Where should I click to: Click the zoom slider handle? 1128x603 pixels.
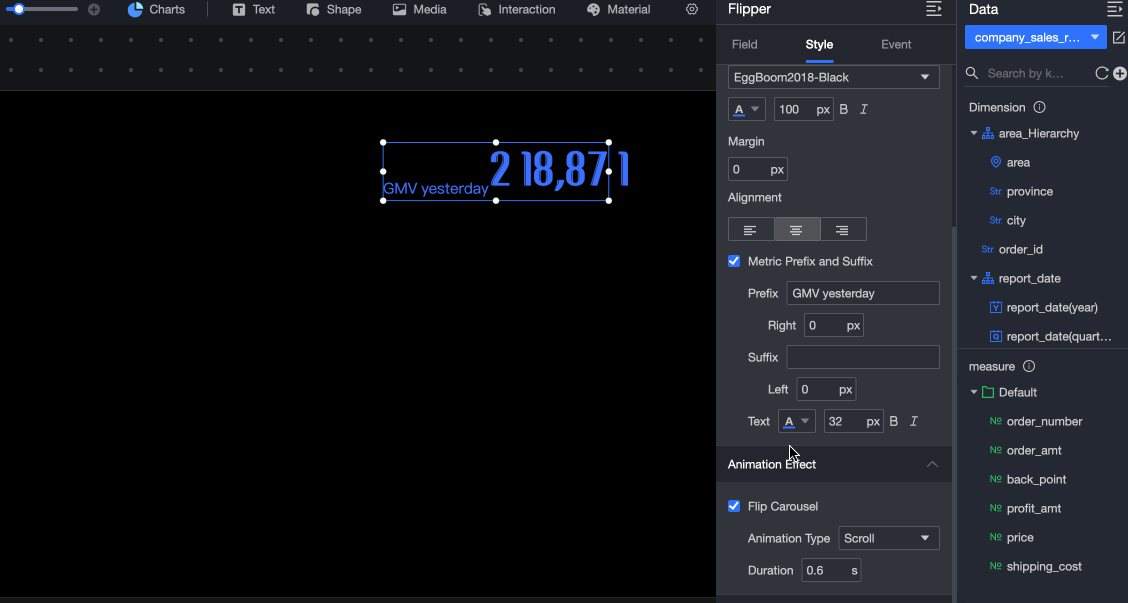tap(19, 9)
